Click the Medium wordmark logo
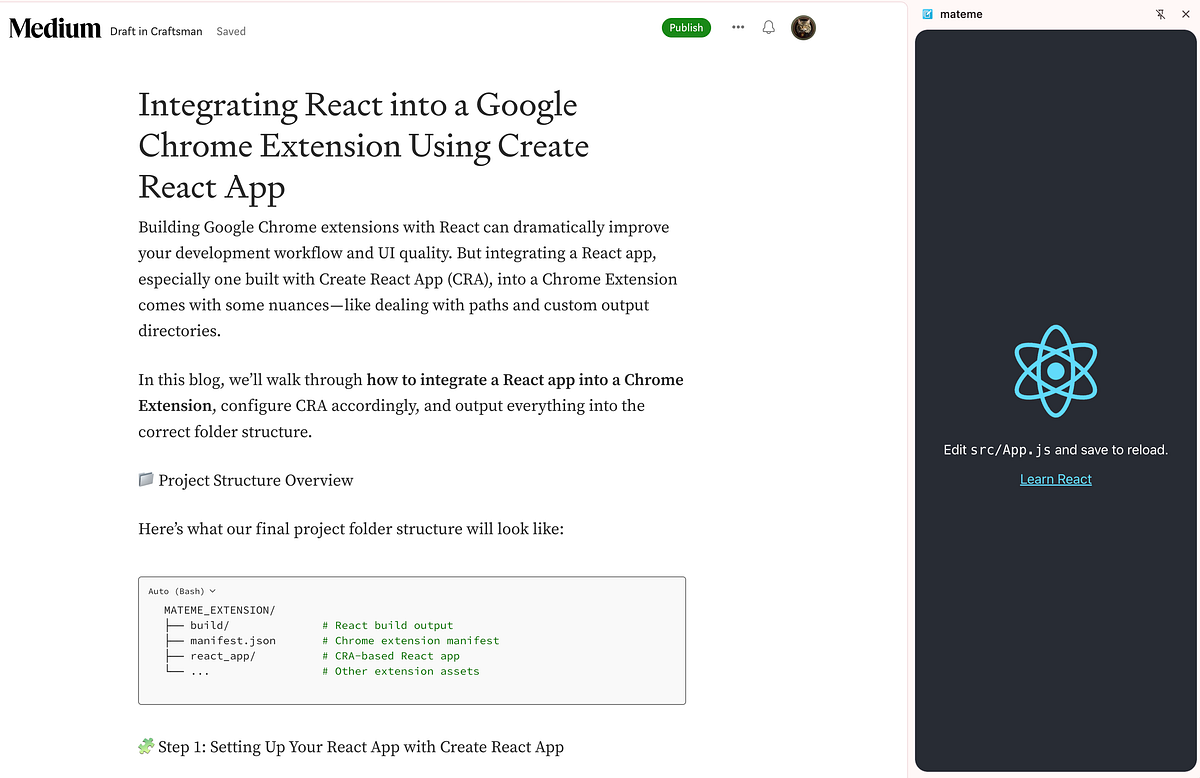The image size is (1200, 778). [x=54, y=28]
